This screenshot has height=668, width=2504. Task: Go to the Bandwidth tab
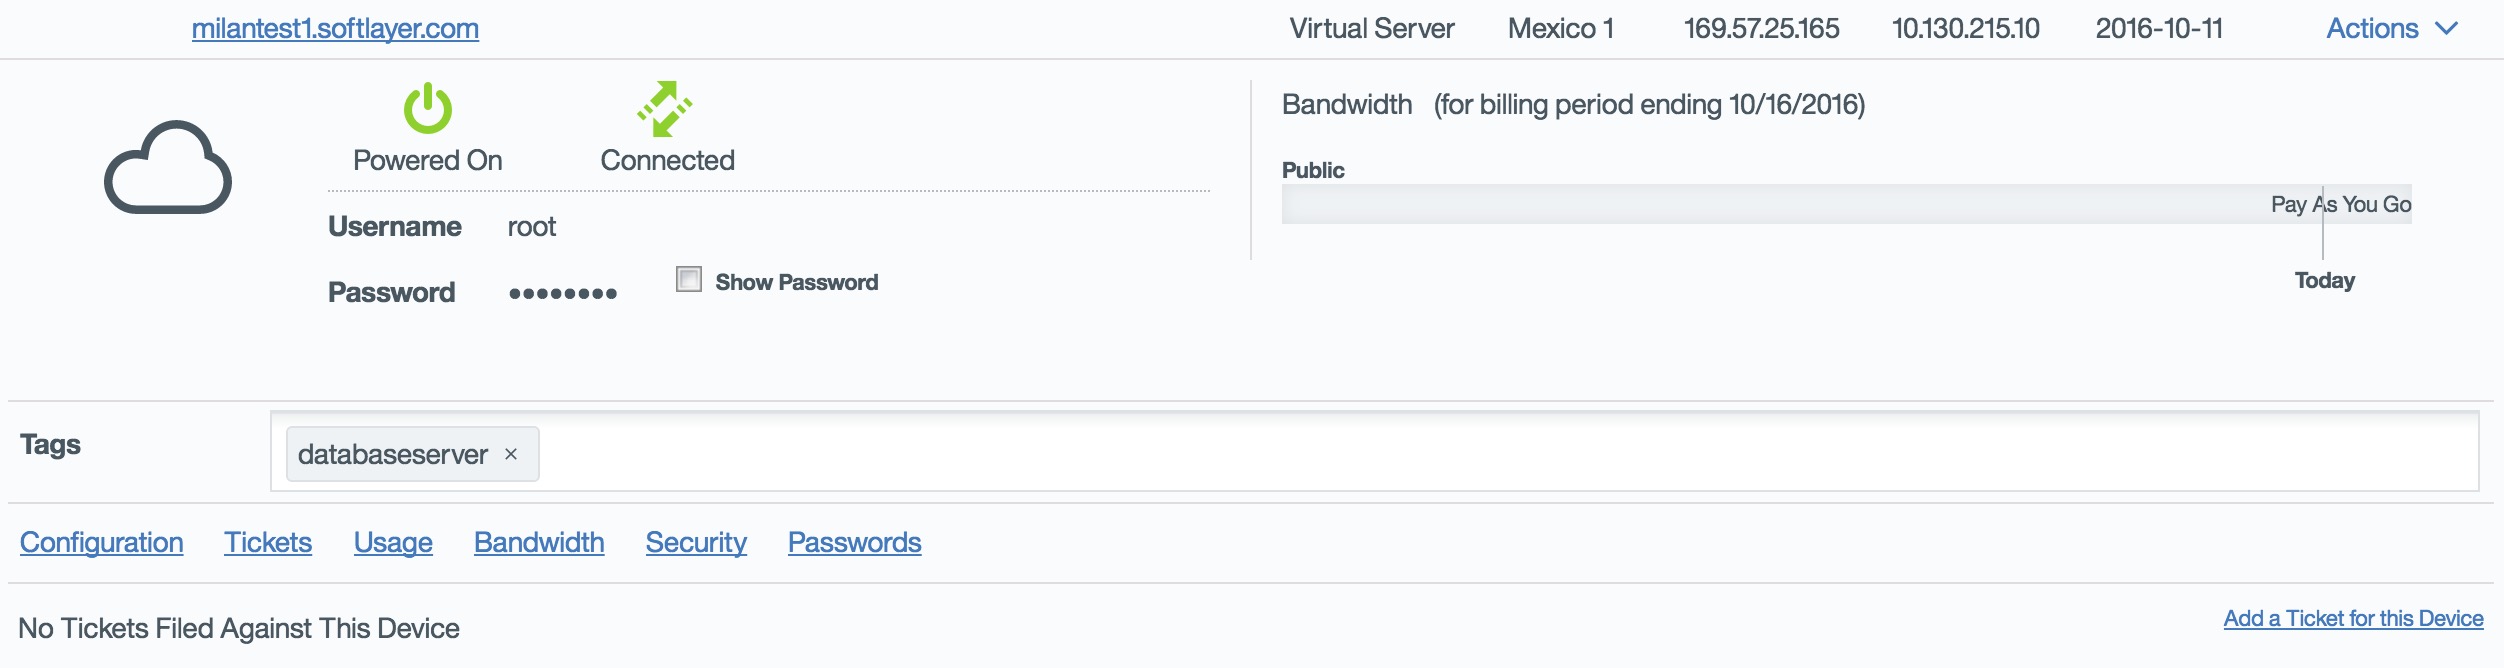539,542
